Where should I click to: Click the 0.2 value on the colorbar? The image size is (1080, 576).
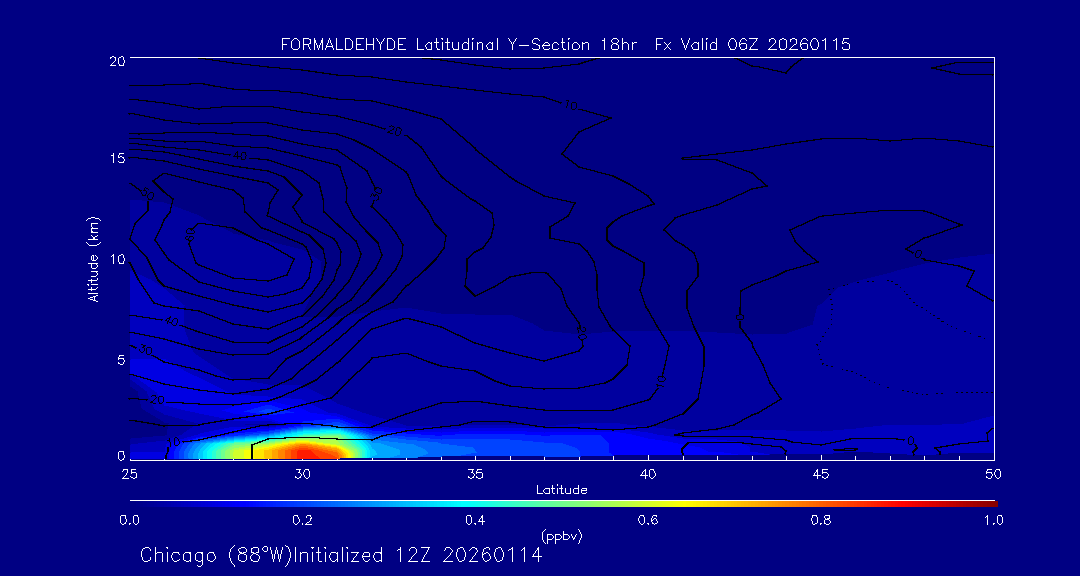pos(302,520)
